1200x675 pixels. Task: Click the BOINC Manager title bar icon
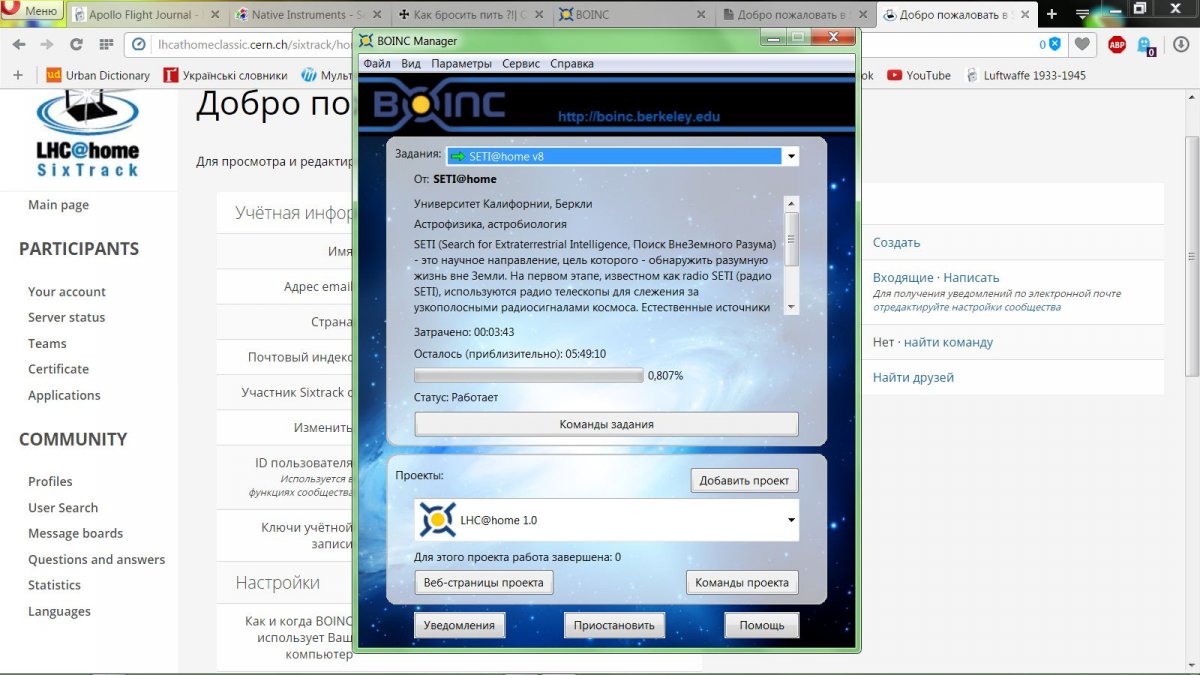[x=367, y=41]
